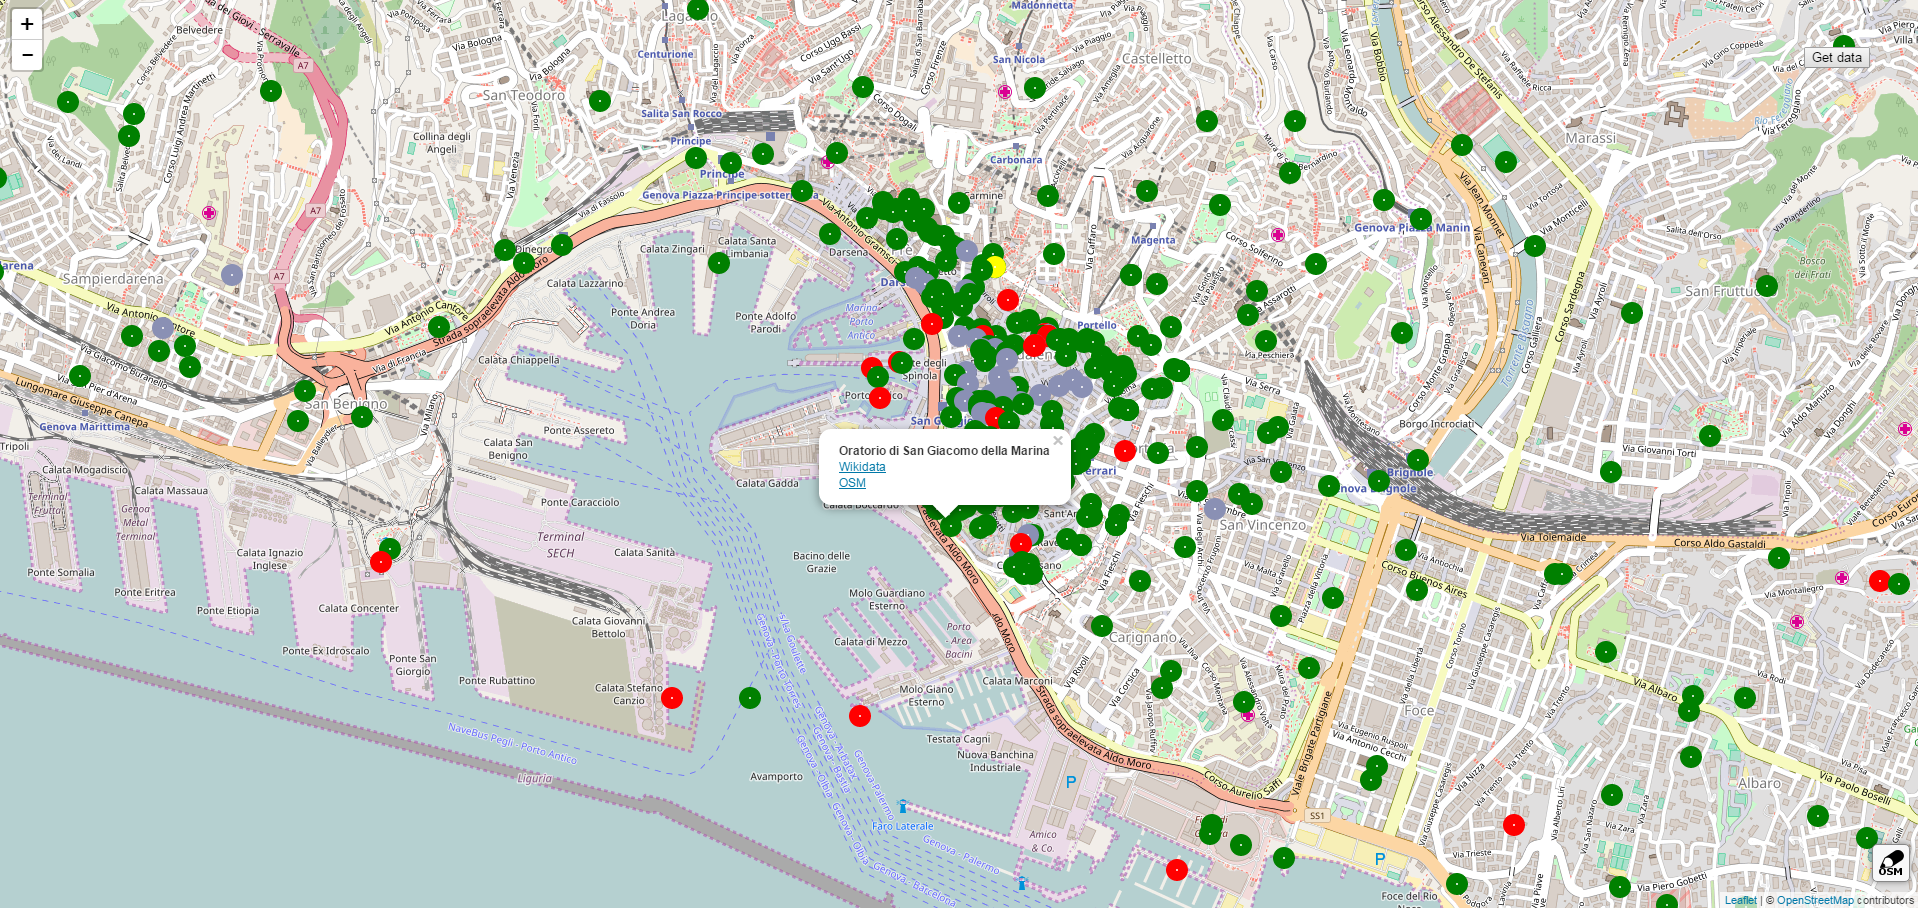Select red marker beside Calata Stefano Canzio

(x=672, y=698)
